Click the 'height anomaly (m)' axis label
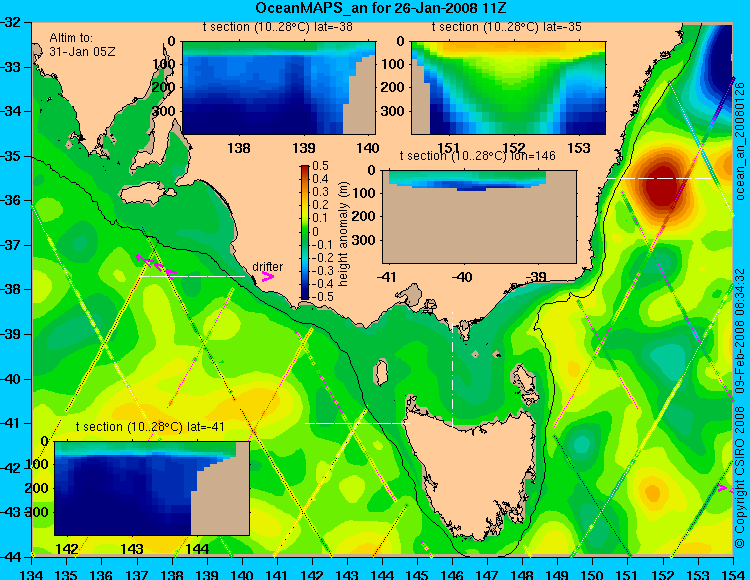The image size is (750, 580). 343,234
